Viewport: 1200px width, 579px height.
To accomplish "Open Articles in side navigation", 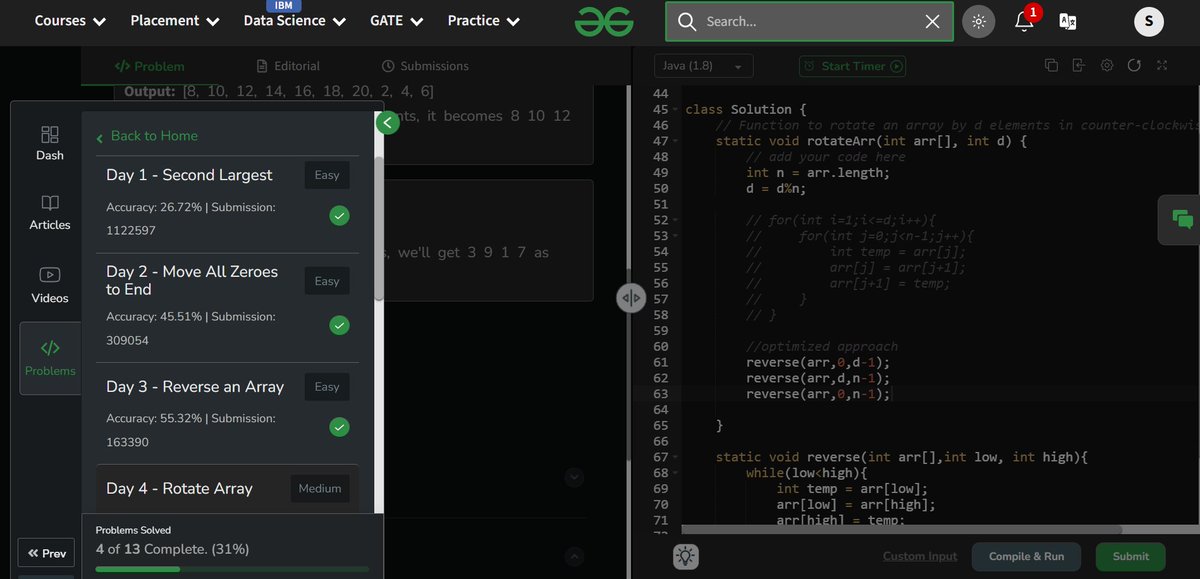I will pyautogui.click(x=50, y=213).
